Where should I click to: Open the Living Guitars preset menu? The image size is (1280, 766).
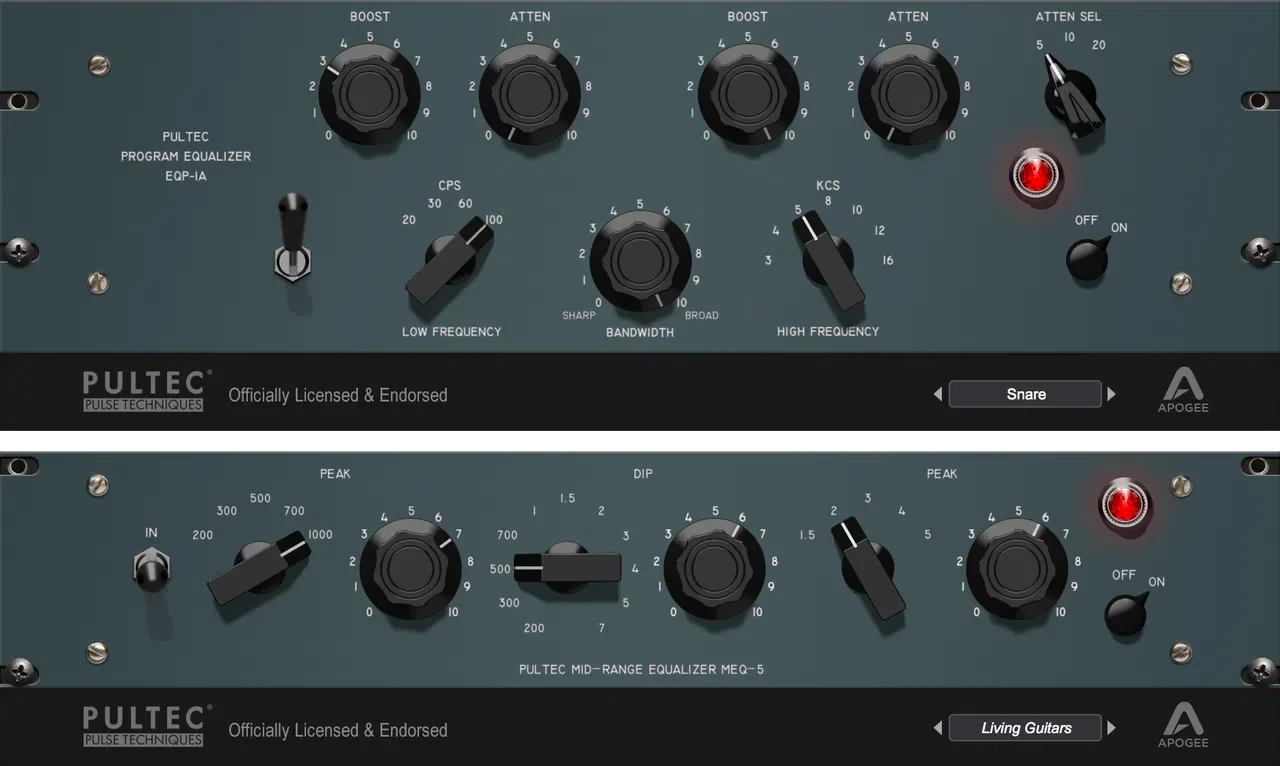point(1025,728)
